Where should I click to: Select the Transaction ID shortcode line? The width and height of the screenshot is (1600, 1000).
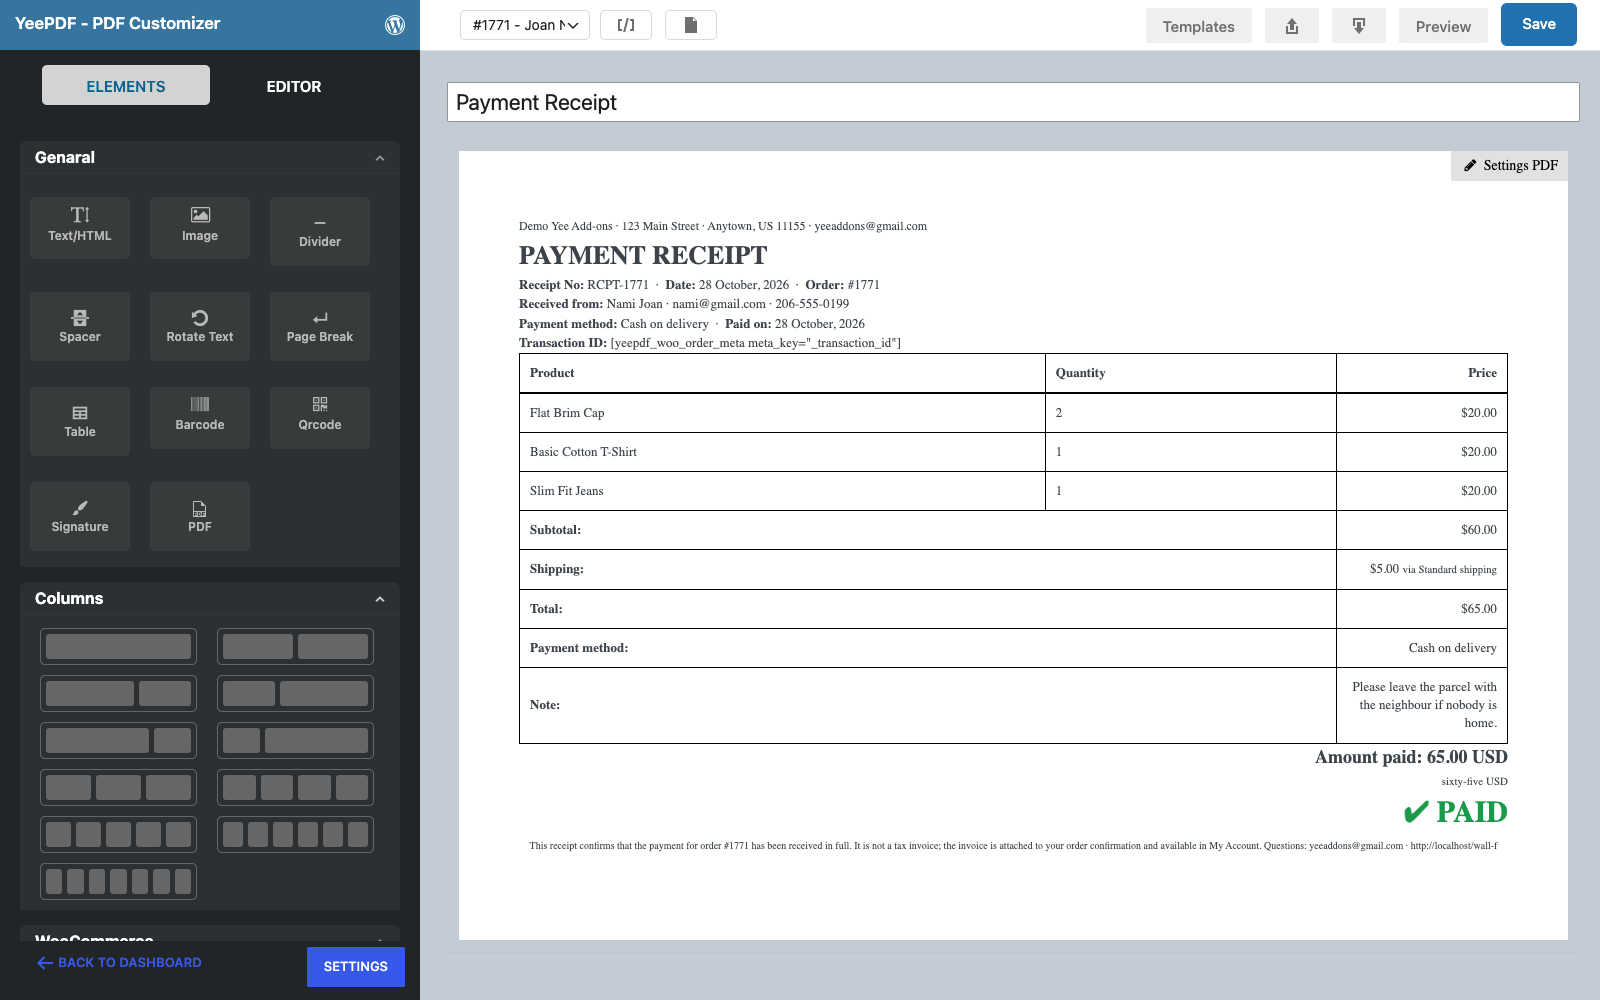point(710,343)
